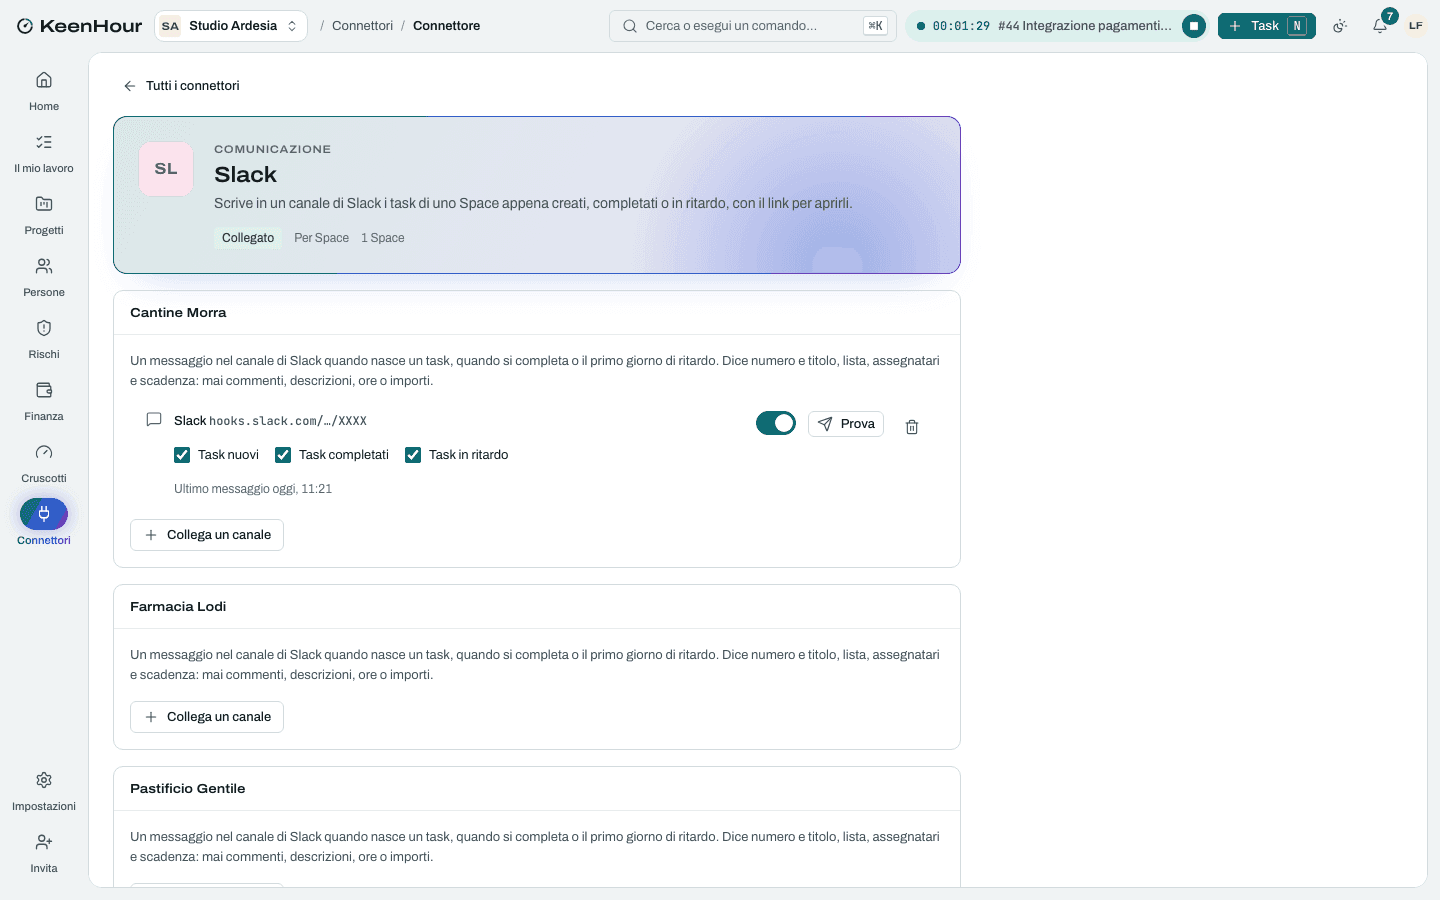The height and width of the screenshot is (900, 1440).
Task: Click the 00:01:29 timer readout
Action: coord(961,26)
